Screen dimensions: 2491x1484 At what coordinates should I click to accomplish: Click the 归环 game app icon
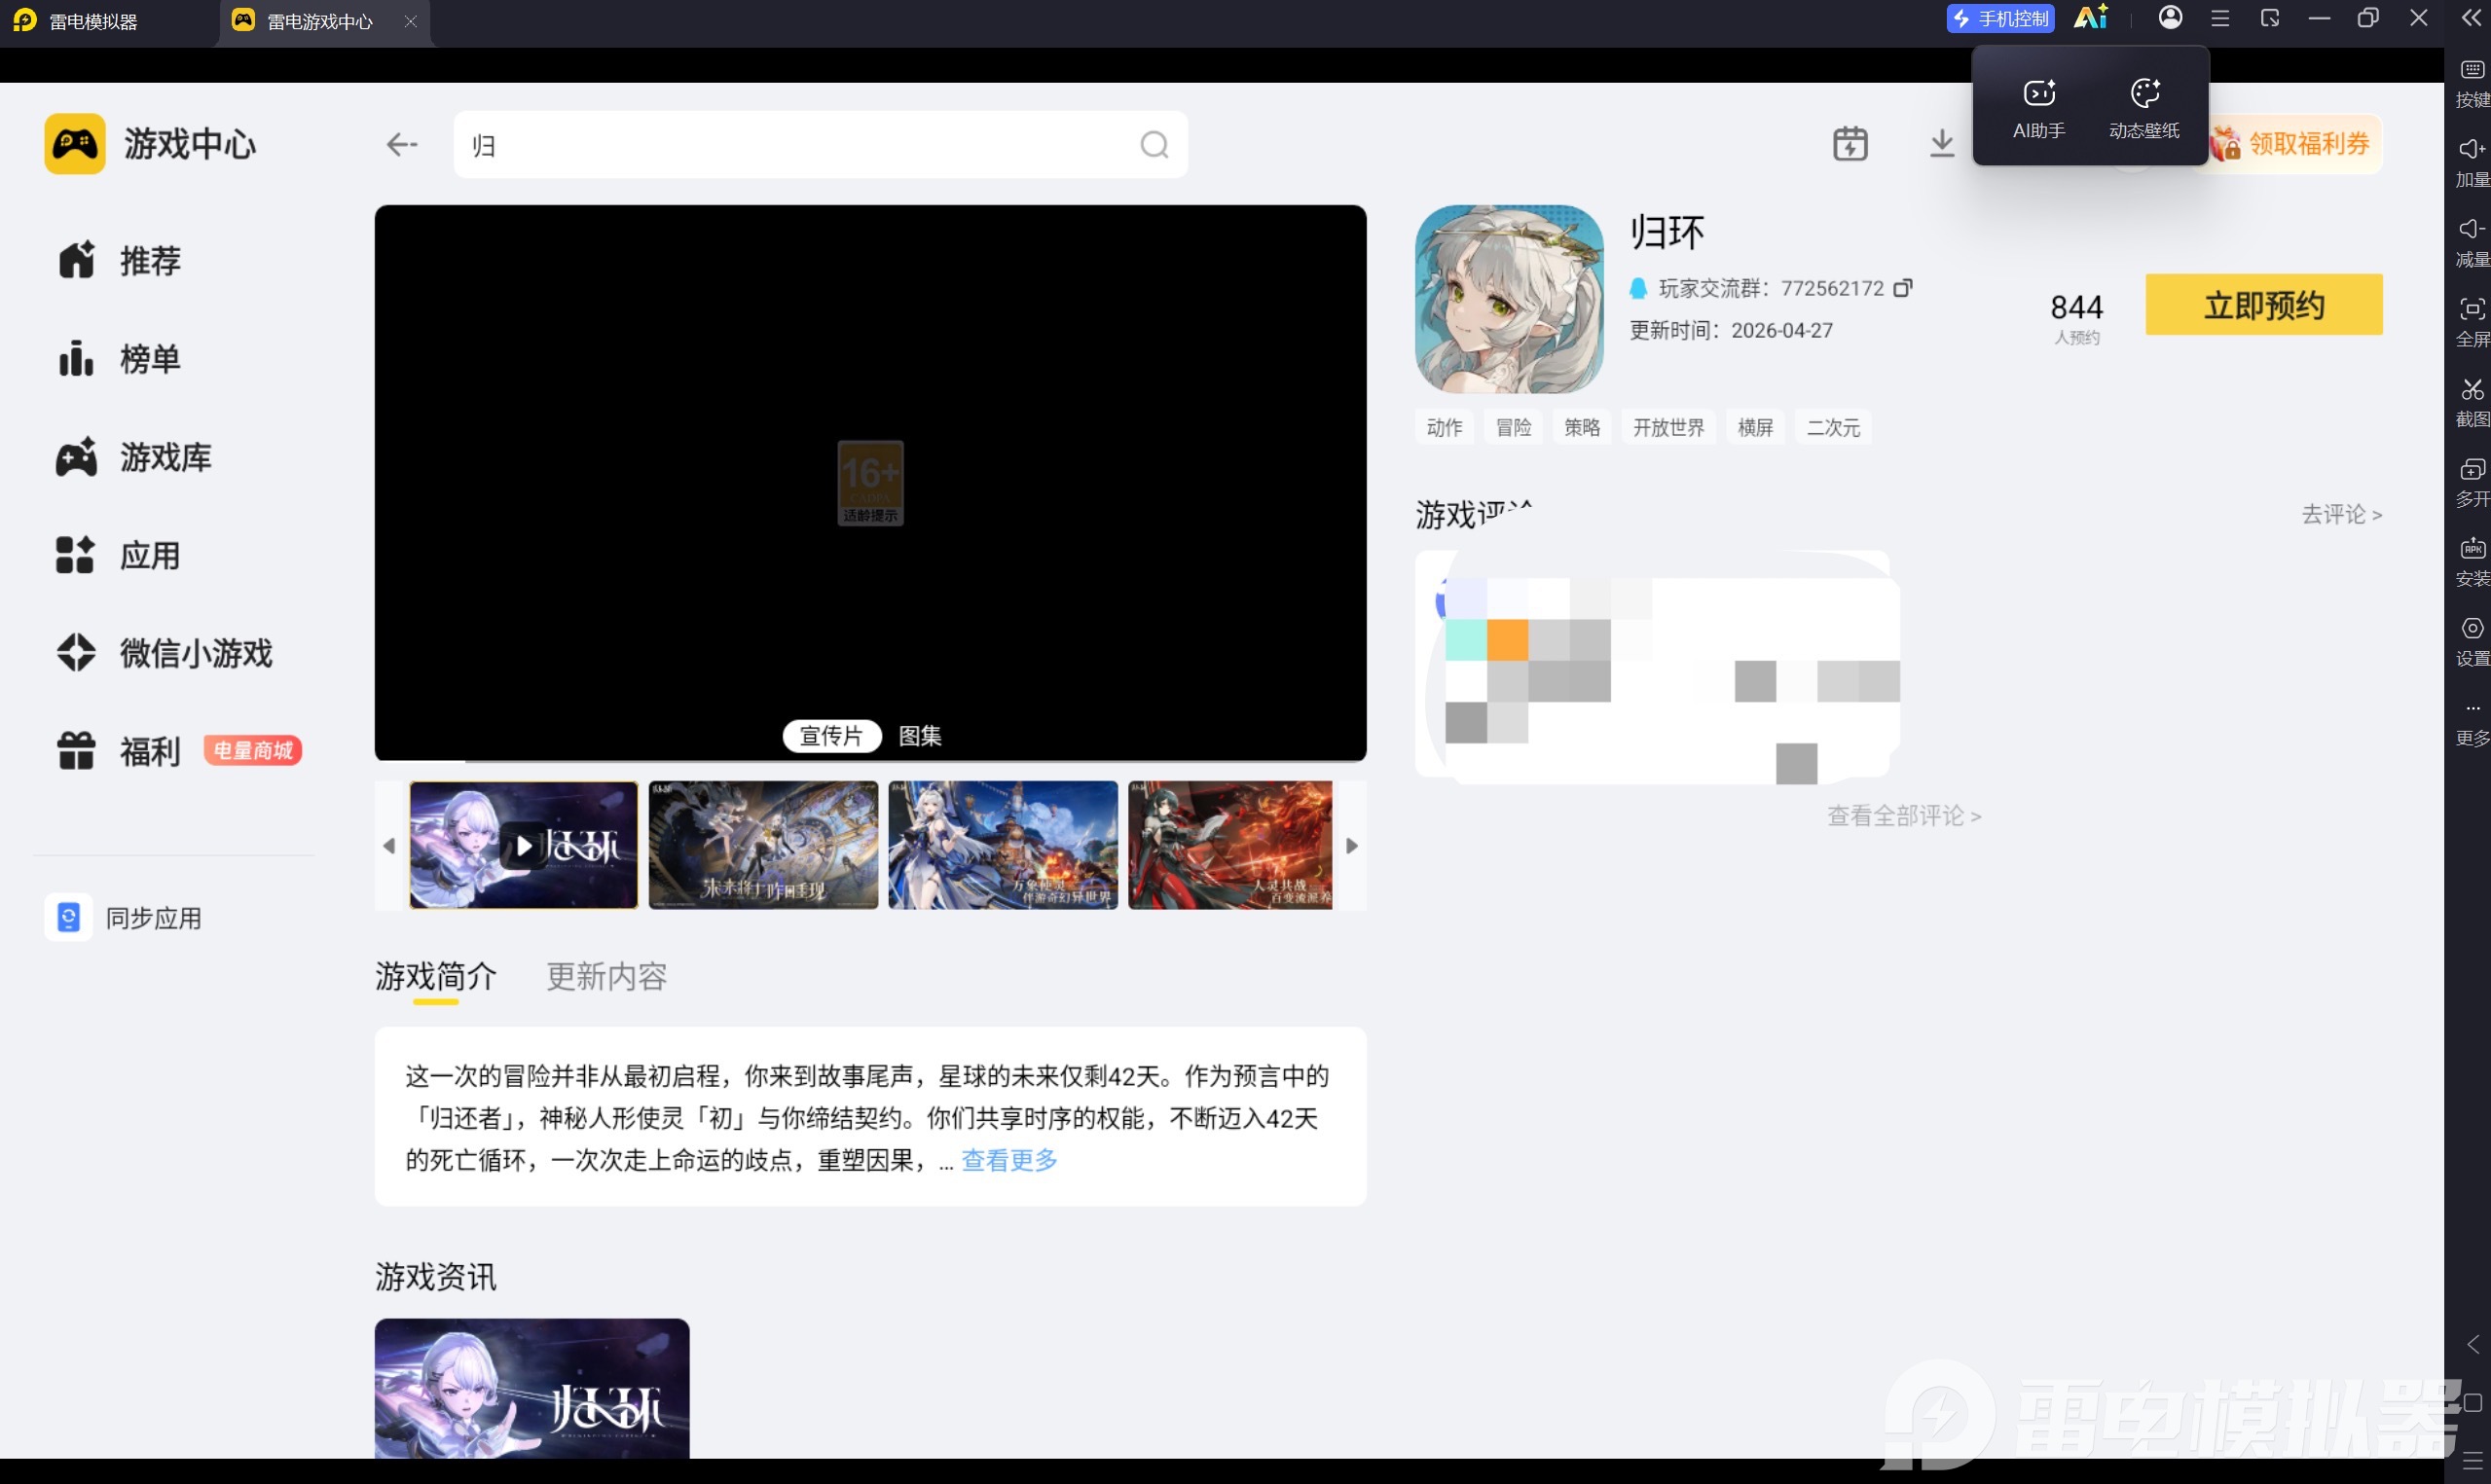pyautogui.click(x=1509, y=299)
